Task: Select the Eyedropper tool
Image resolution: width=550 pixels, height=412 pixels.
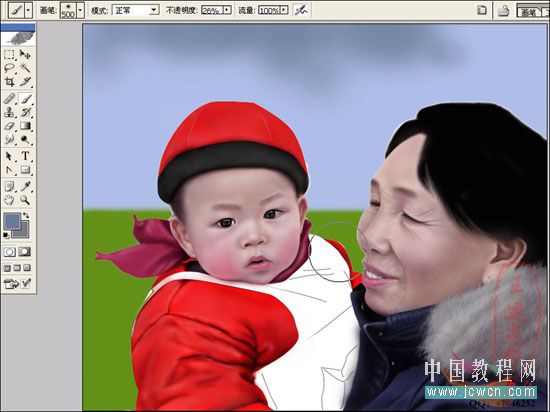Action: tap(25, 187)
